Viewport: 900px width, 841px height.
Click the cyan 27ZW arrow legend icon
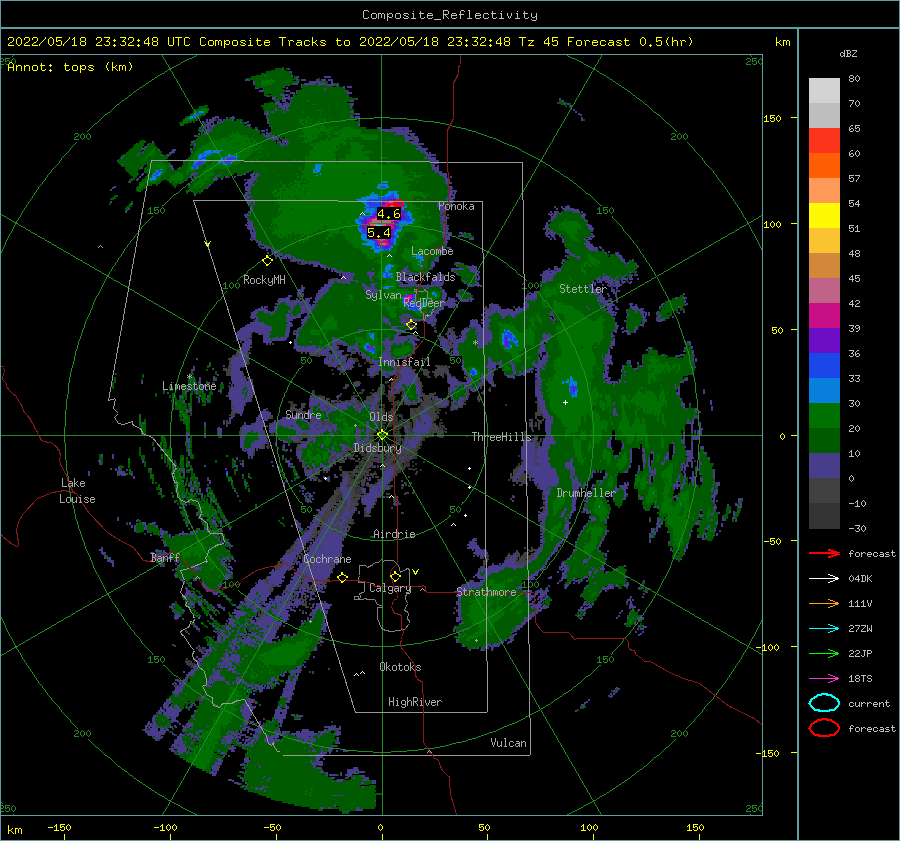coord(824,629)
